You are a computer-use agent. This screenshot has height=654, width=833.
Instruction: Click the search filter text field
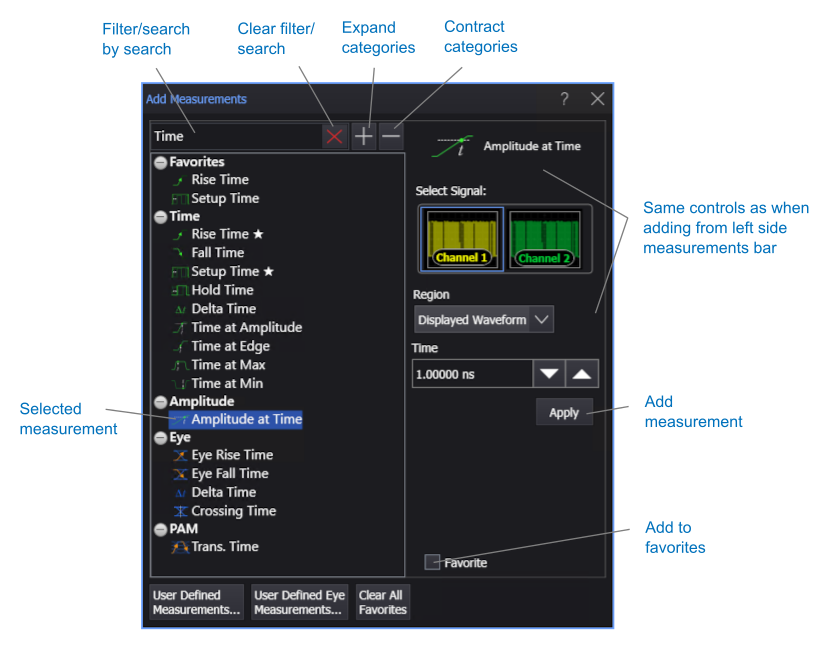tap(235, 136)
